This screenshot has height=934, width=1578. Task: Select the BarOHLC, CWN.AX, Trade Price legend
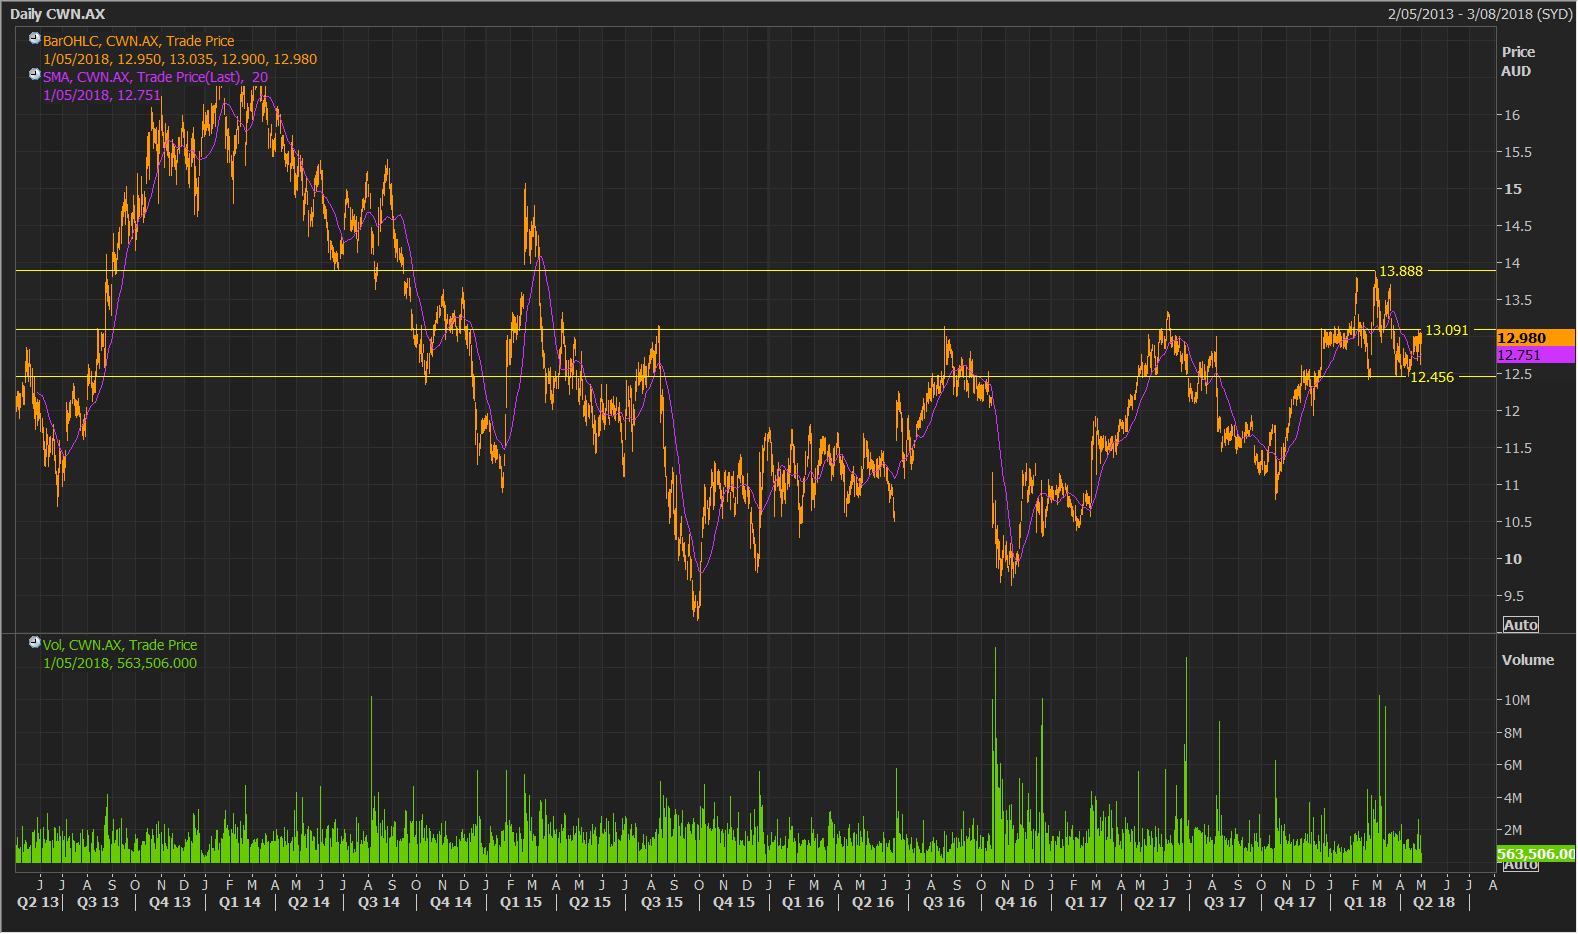point(139,41)
